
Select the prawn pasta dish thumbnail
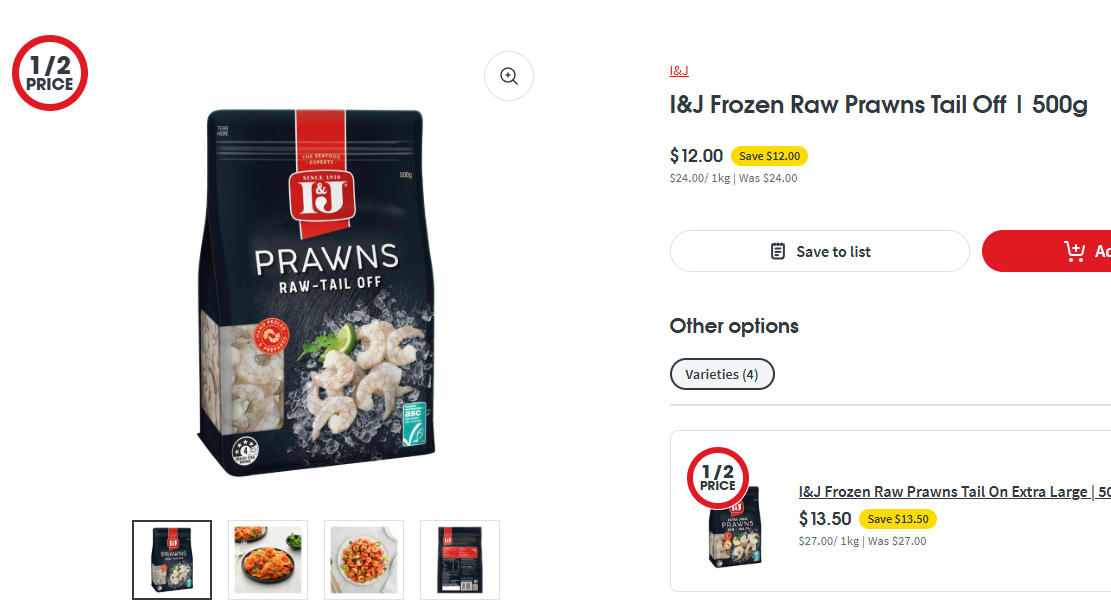[268, 559]
